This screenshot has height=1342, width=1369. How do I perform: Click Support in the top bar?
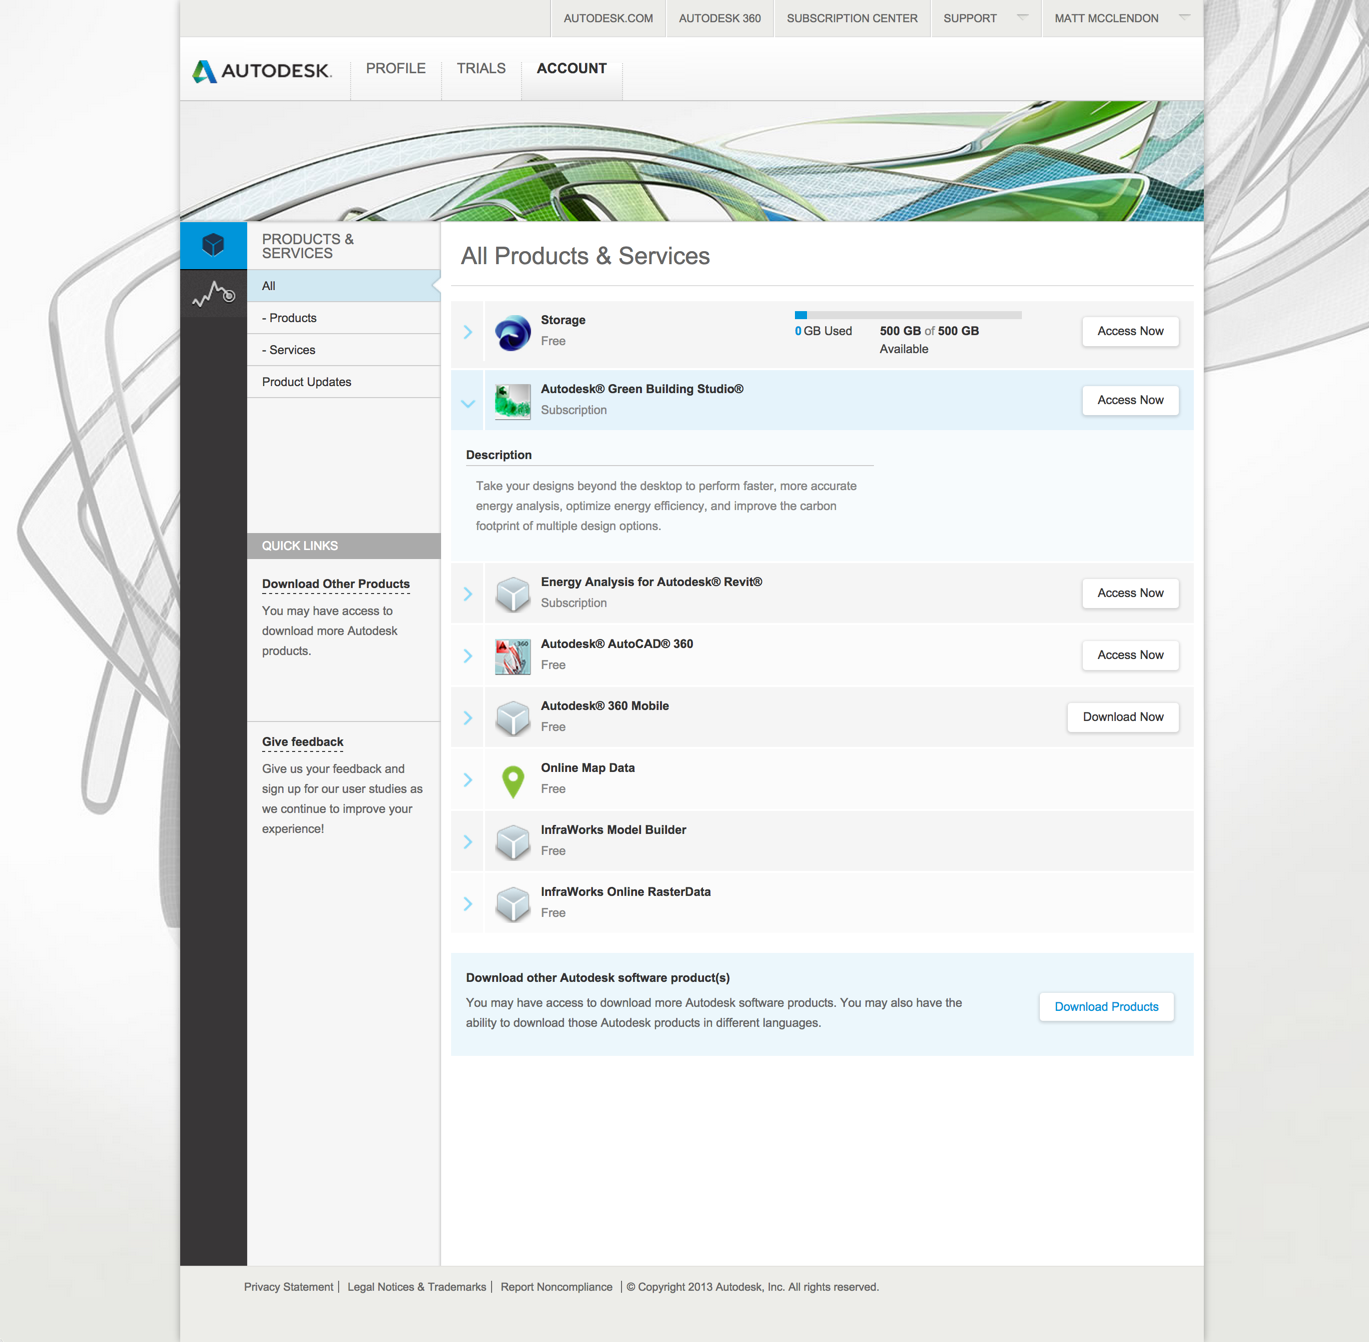pyautogui.click(x=970, y=18)
